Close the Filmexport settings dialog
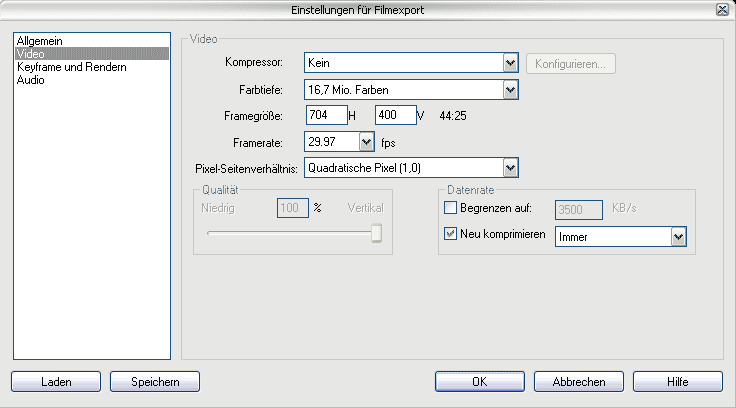 click(722, 9)
